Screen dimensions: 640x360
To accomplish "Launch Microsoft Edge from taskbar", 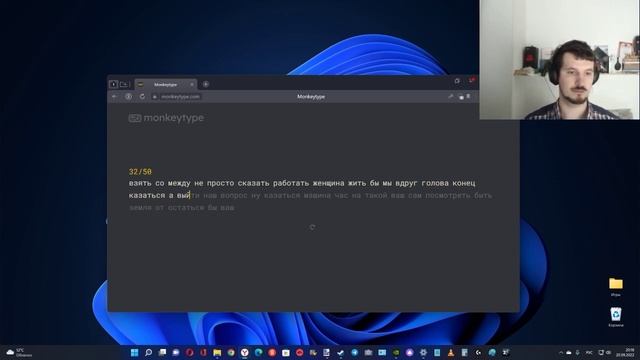I will point(258,352).
